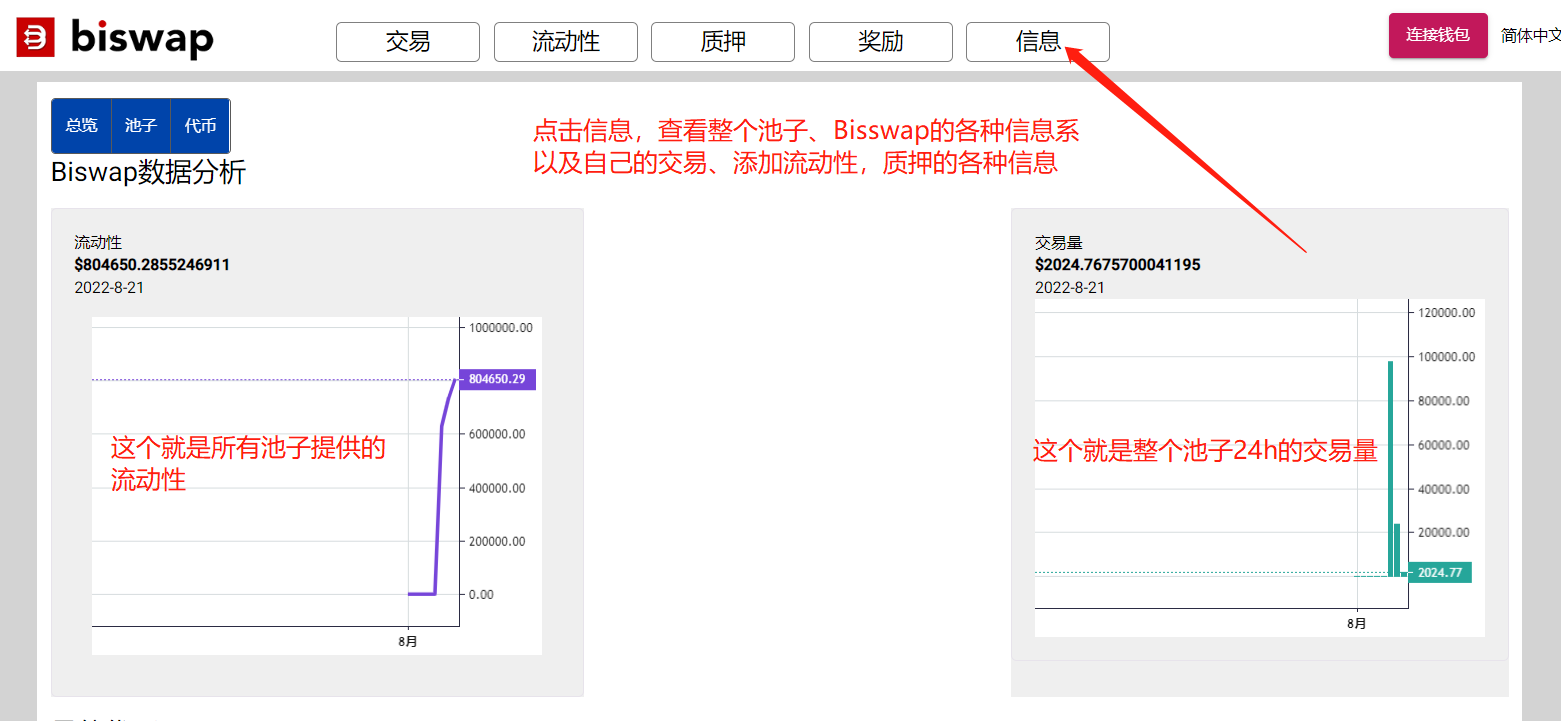Image resolution: width=1561 pixels, height=721 pixels.
Task: Click the 2022-8-21 date under 流动性
Action: click(109, 287)
